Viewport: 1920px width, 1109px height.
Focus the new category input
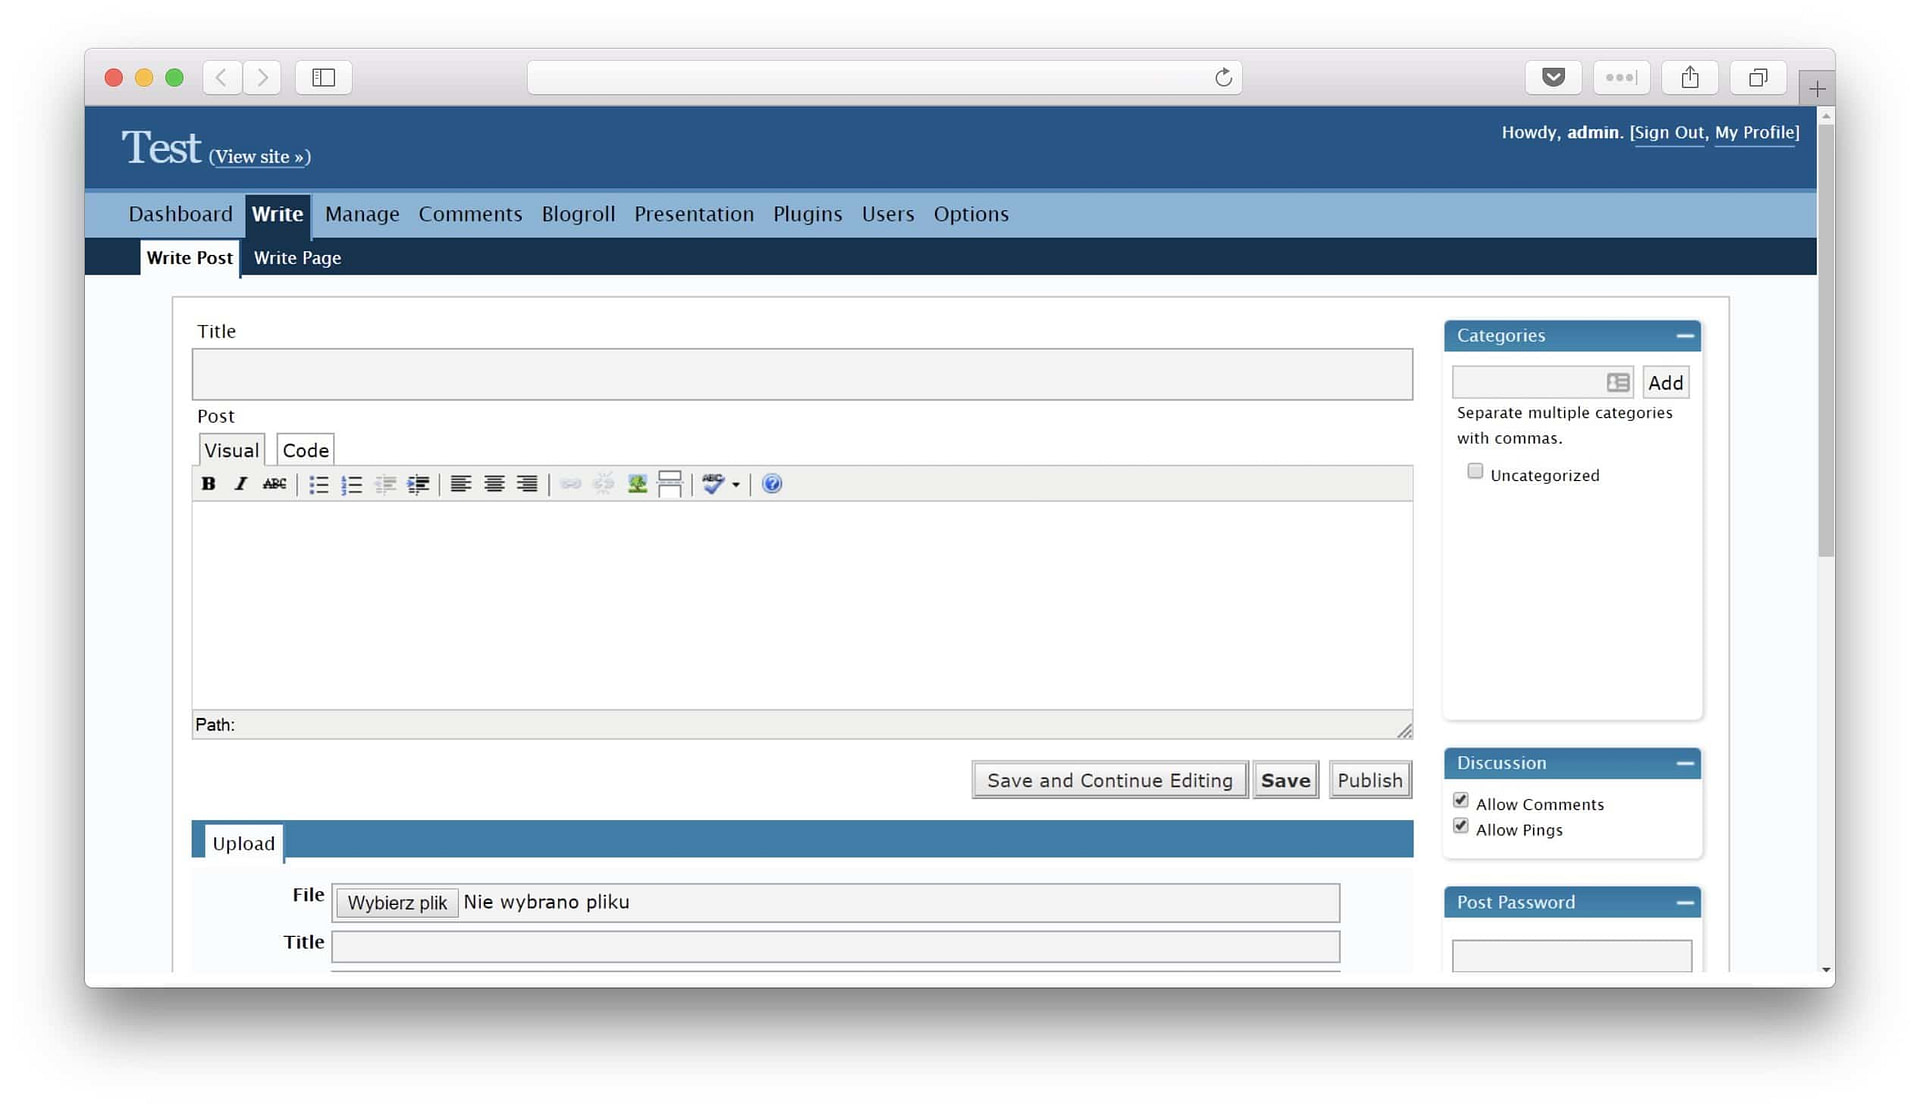tap(1542, 383)
